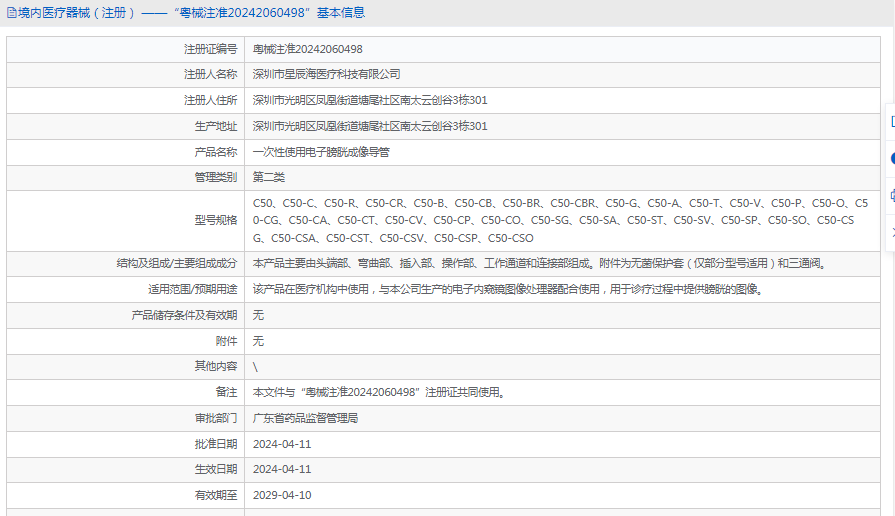Click the label 注册证编号

coord(210,49)
